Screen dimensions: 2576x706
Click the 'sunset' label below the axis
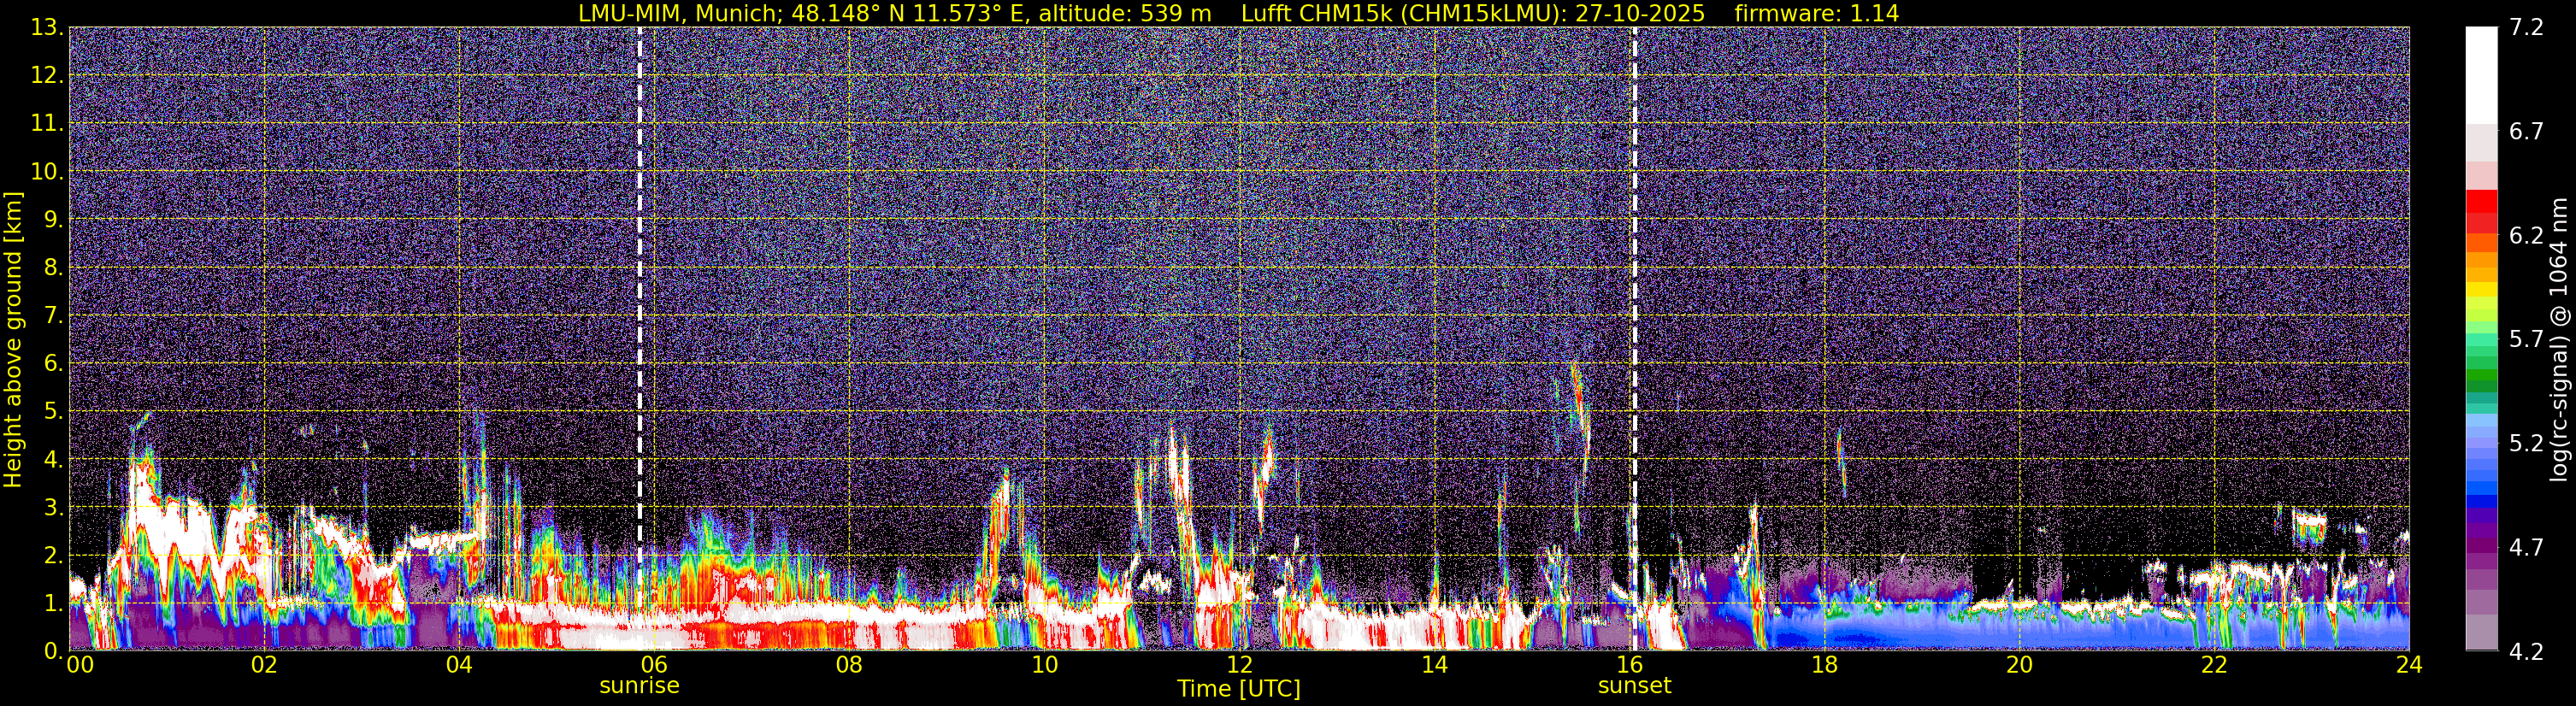1634,686
